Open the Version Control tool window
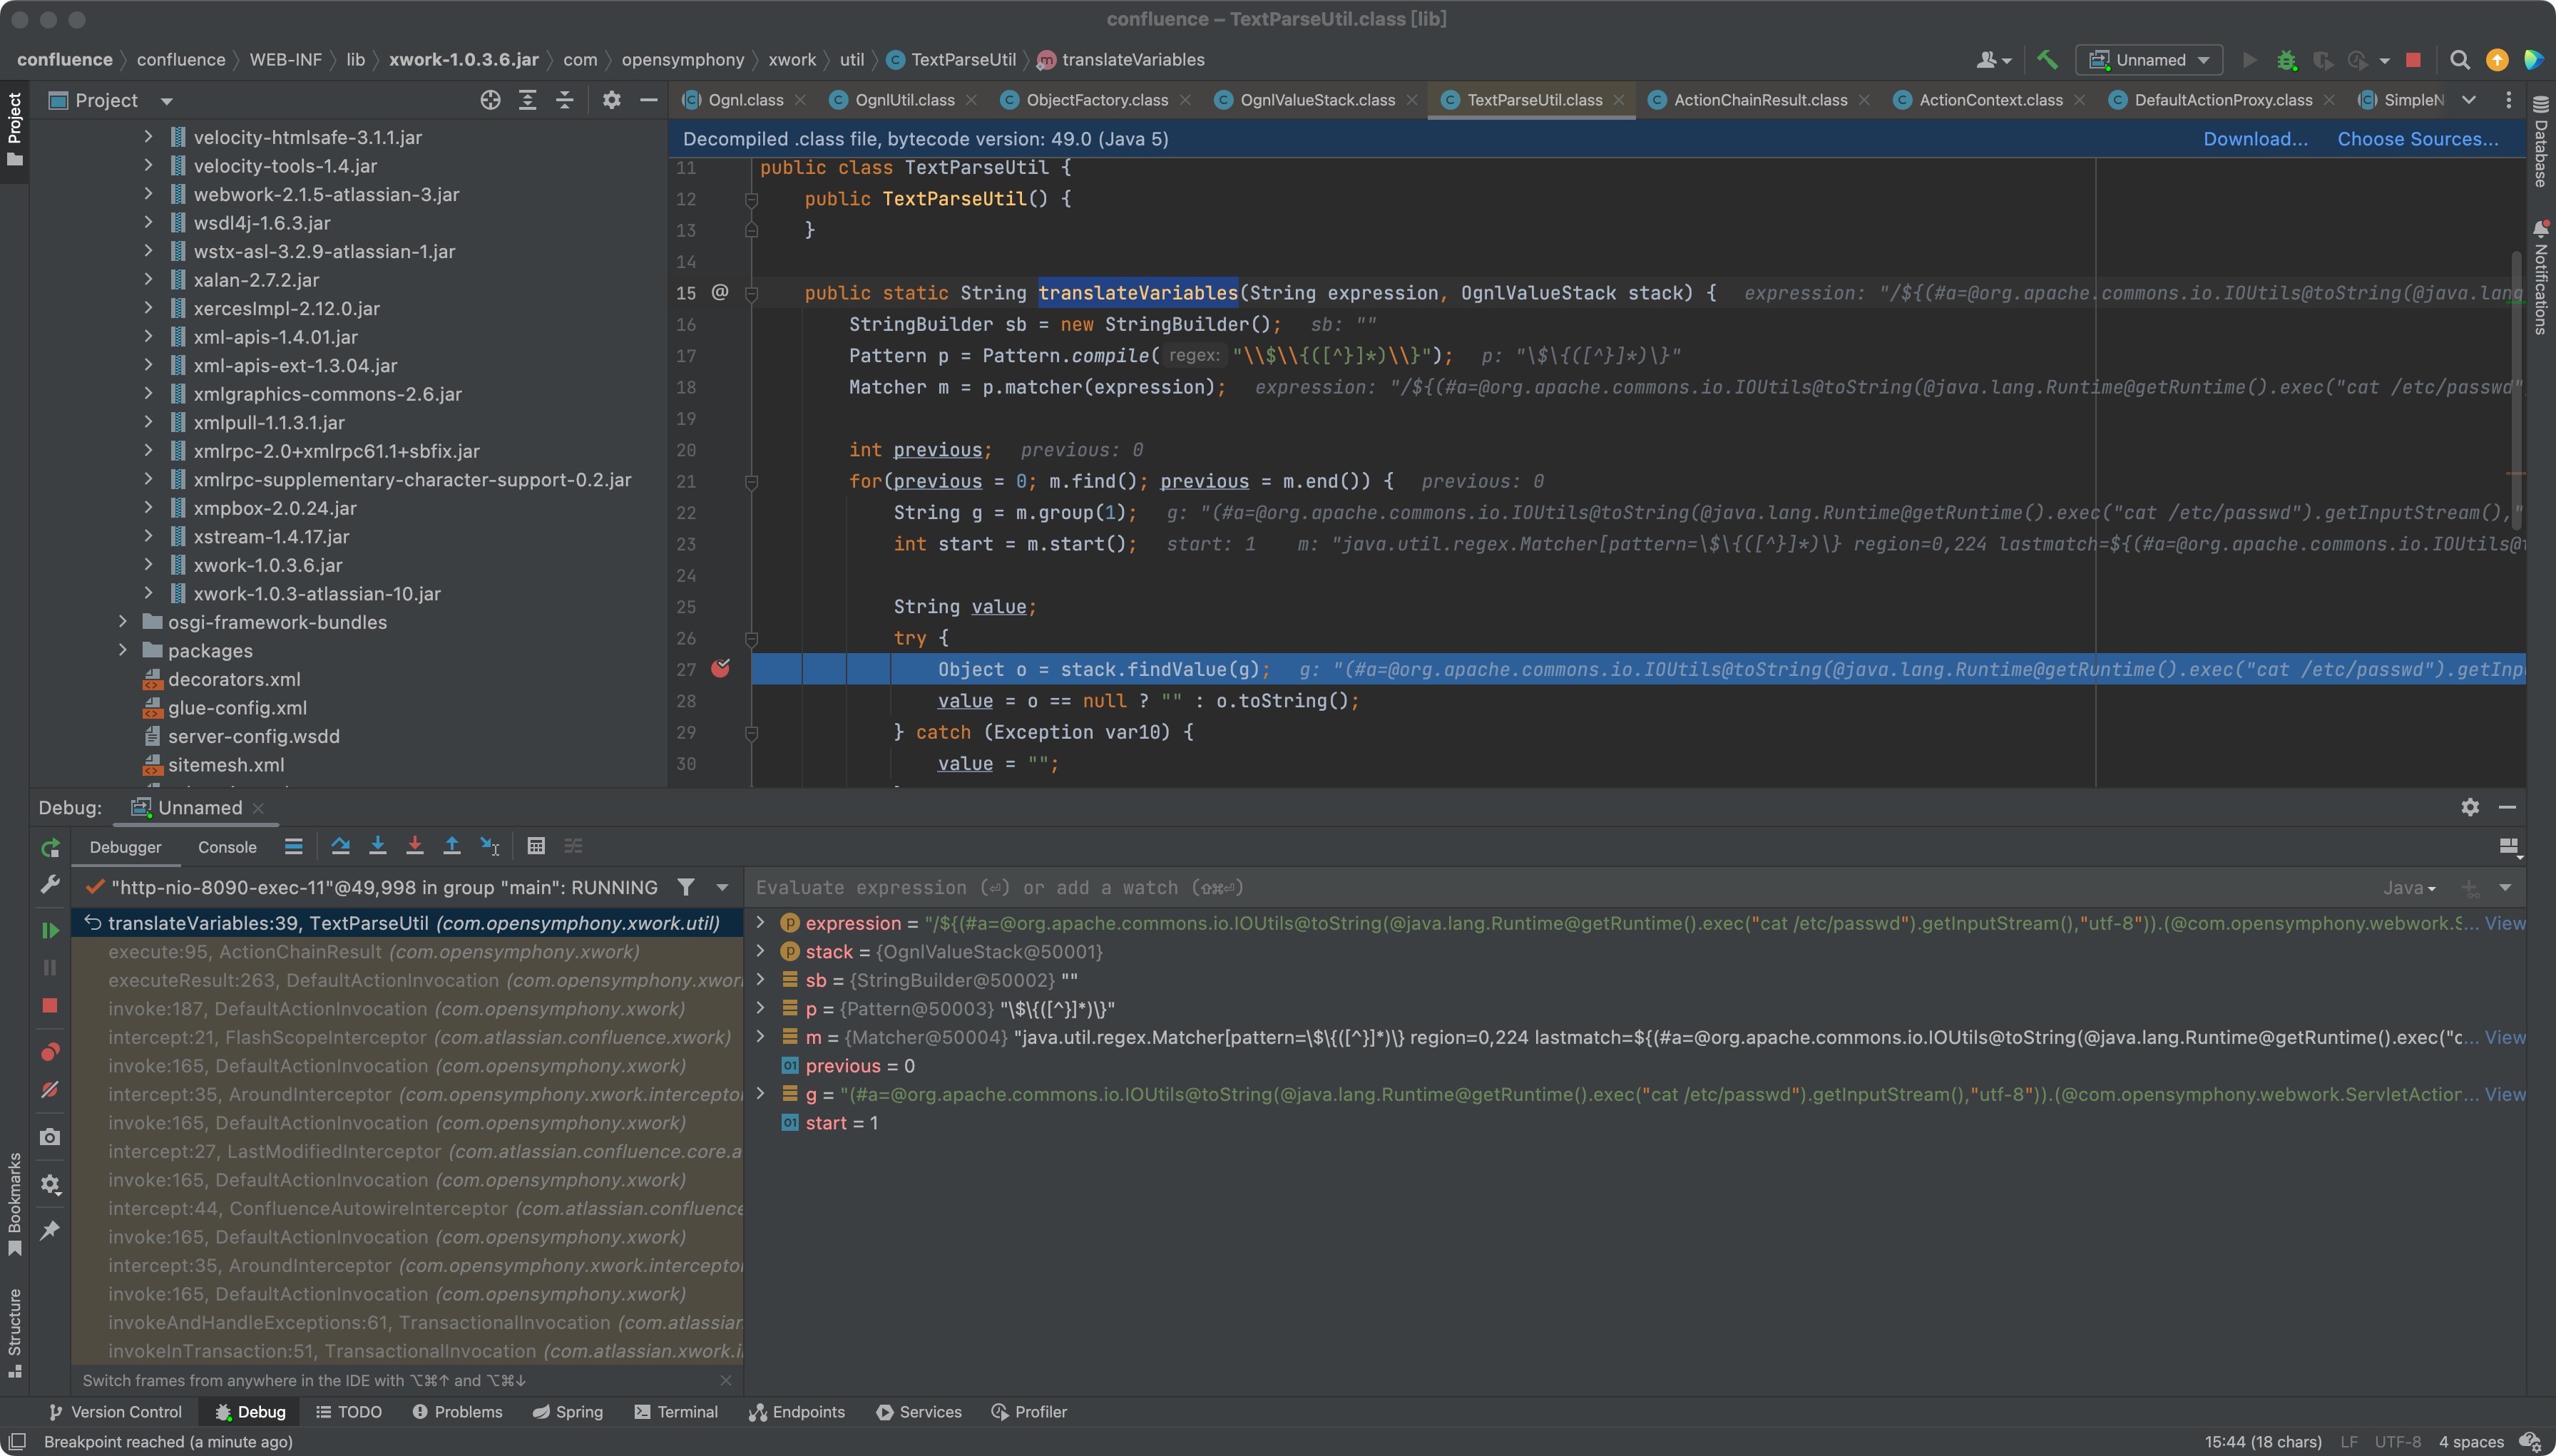 [x=115, y=1411]
